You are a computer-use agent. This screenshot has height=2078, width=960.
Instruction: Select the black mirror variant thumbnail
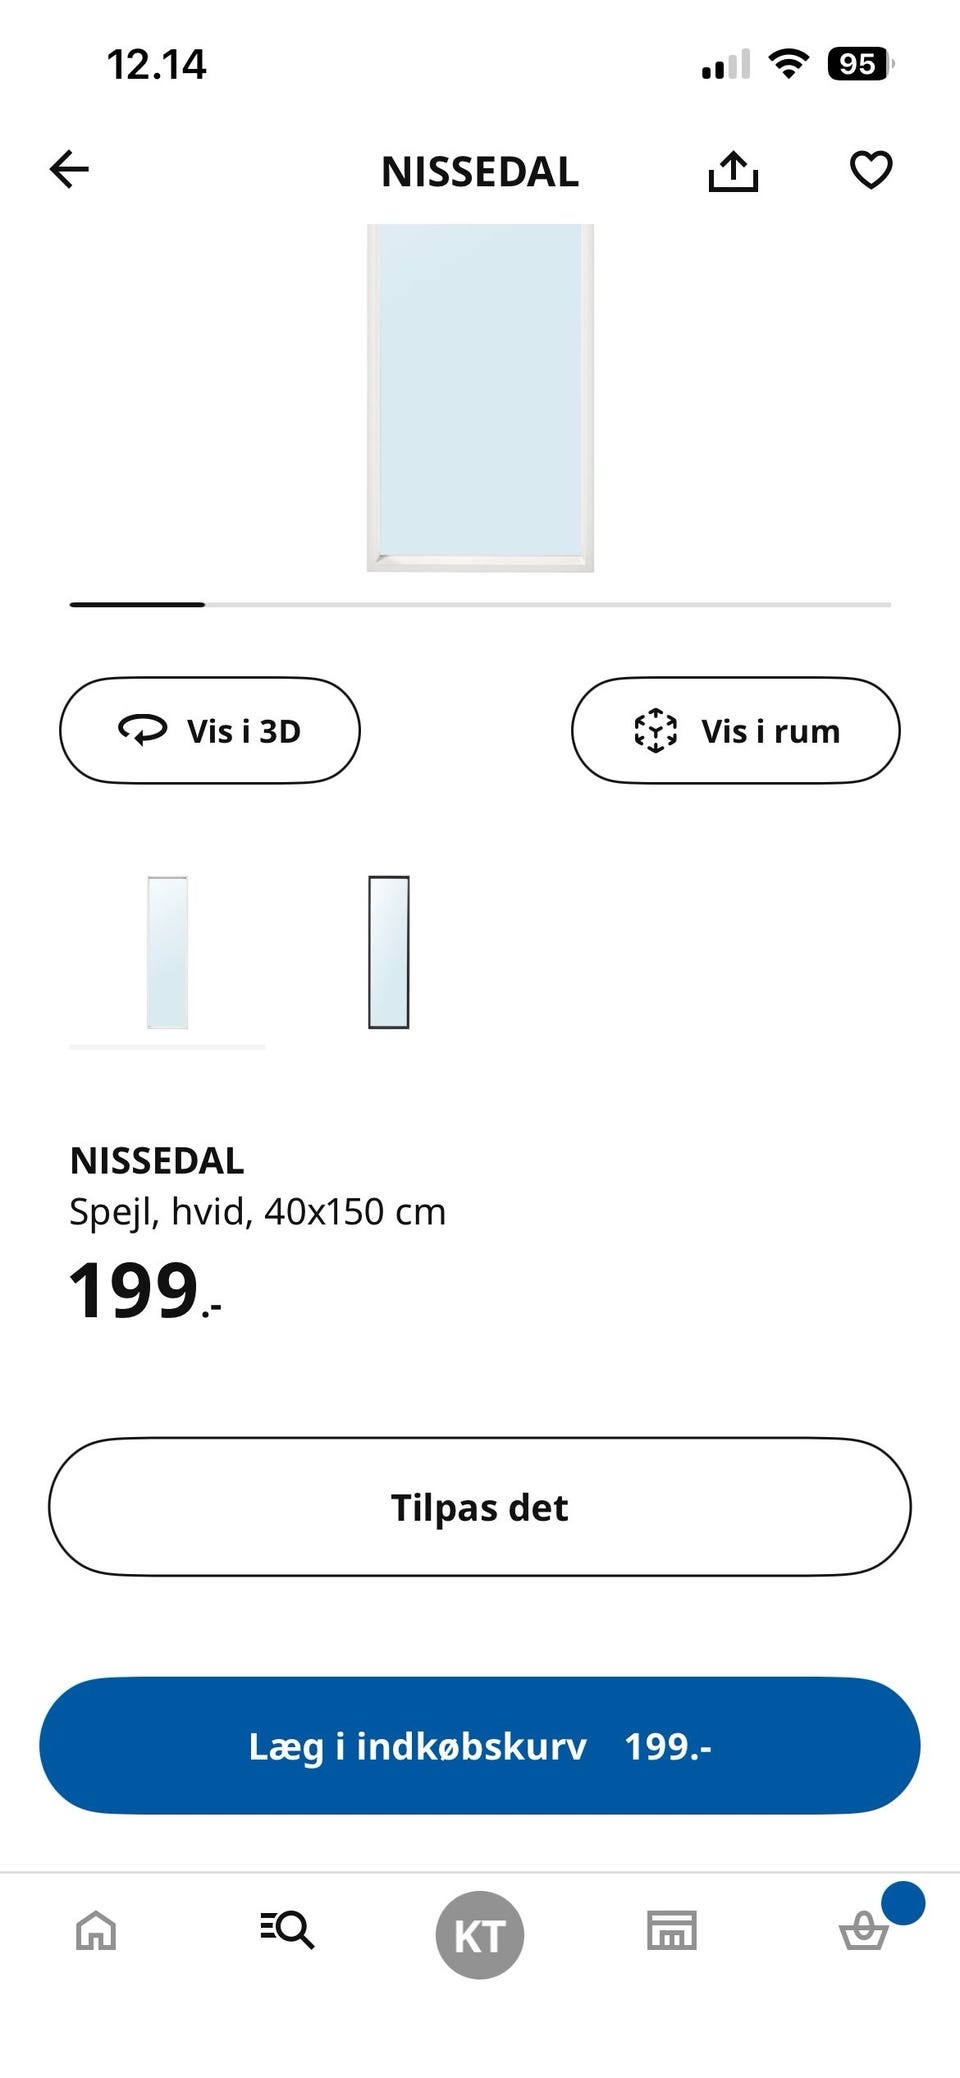[x=389, y=952]
